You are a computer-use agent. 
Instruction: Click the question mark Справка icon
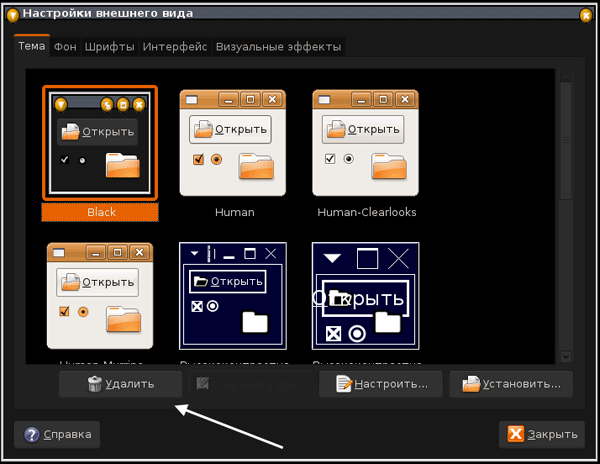(31, 435)
